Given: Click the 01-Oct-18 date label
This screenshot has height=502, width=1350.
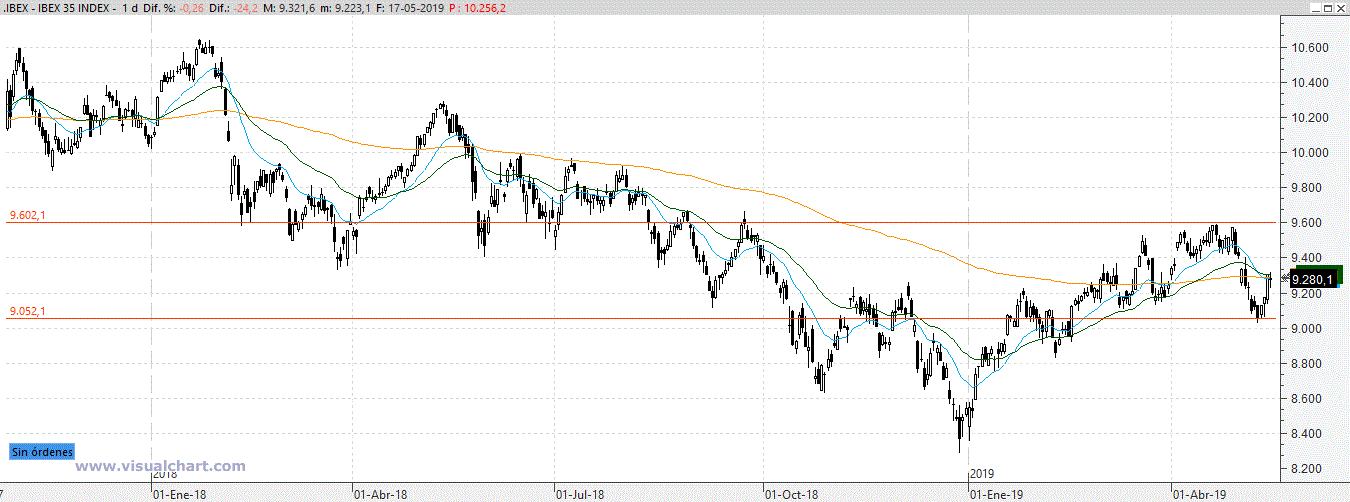Looking at the screenshot, I should coord(791,494).
